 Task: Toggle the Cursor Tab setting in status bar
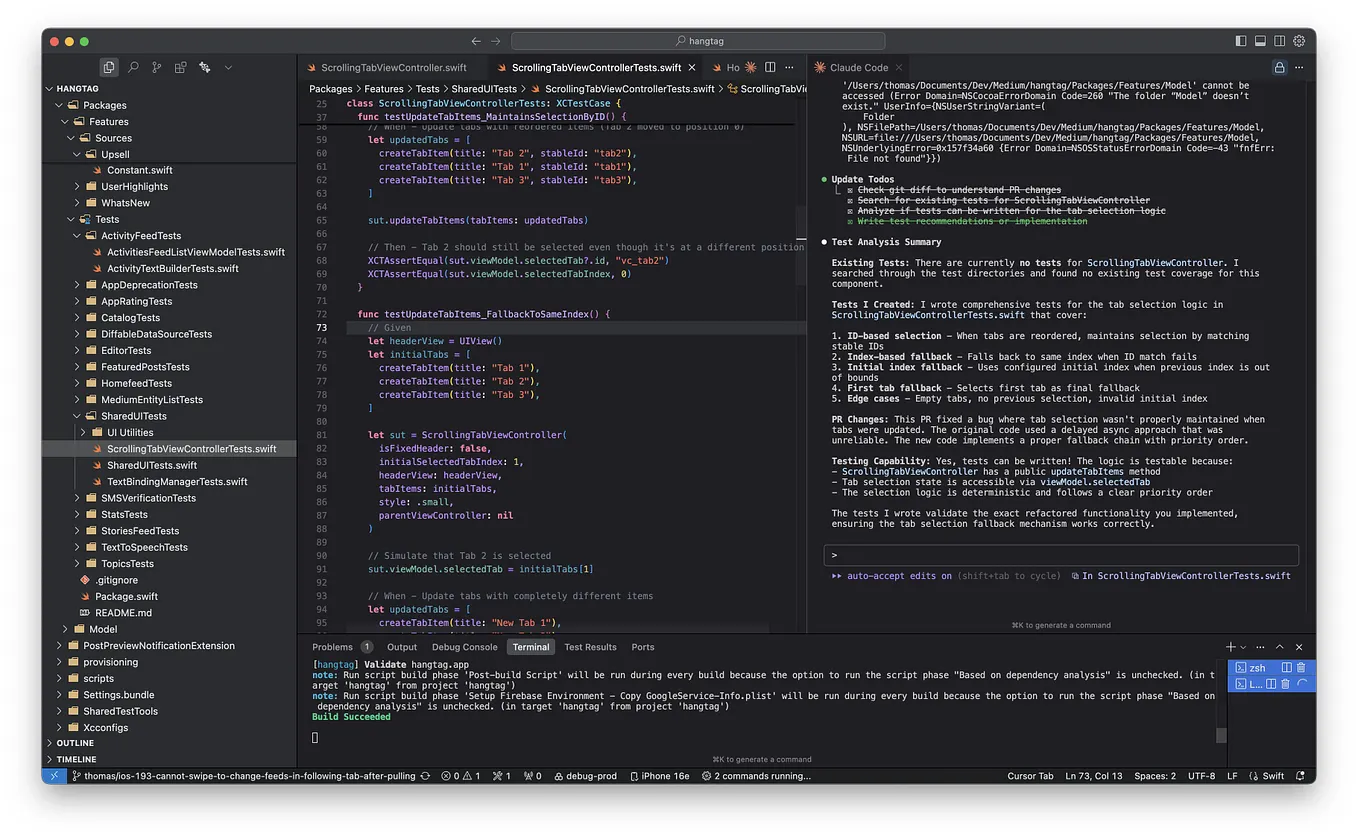coord(1030,775)
